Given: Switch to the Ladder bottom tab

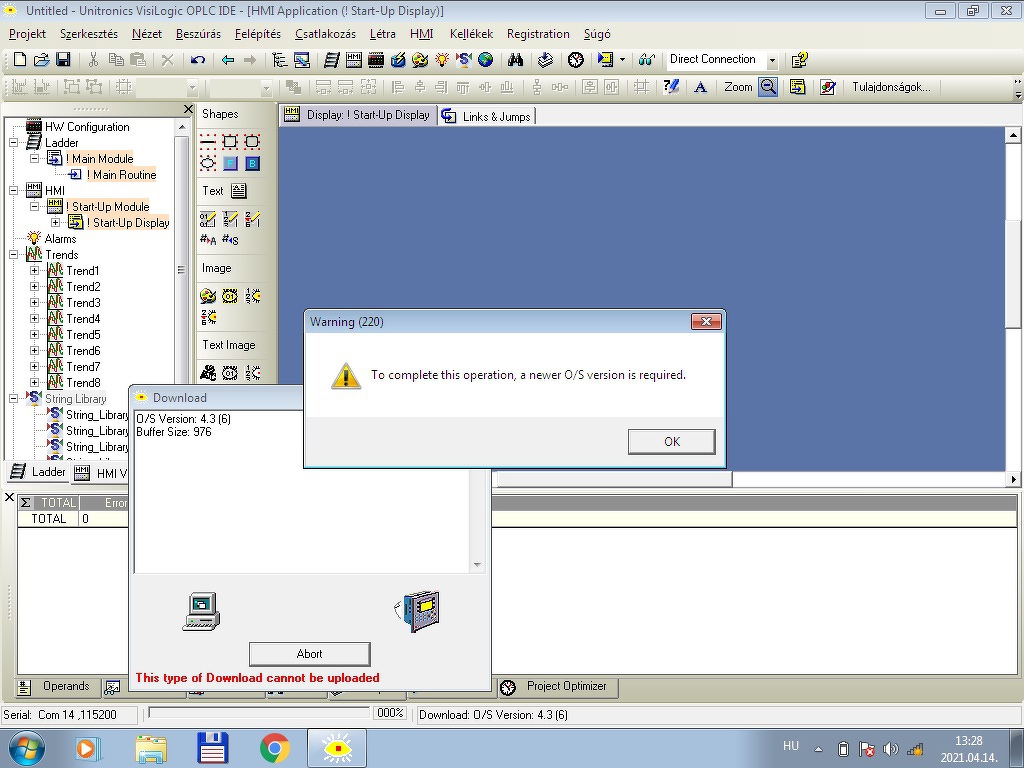Looking at the screenshot, I should pyautogui.click(x=39, y=472).
